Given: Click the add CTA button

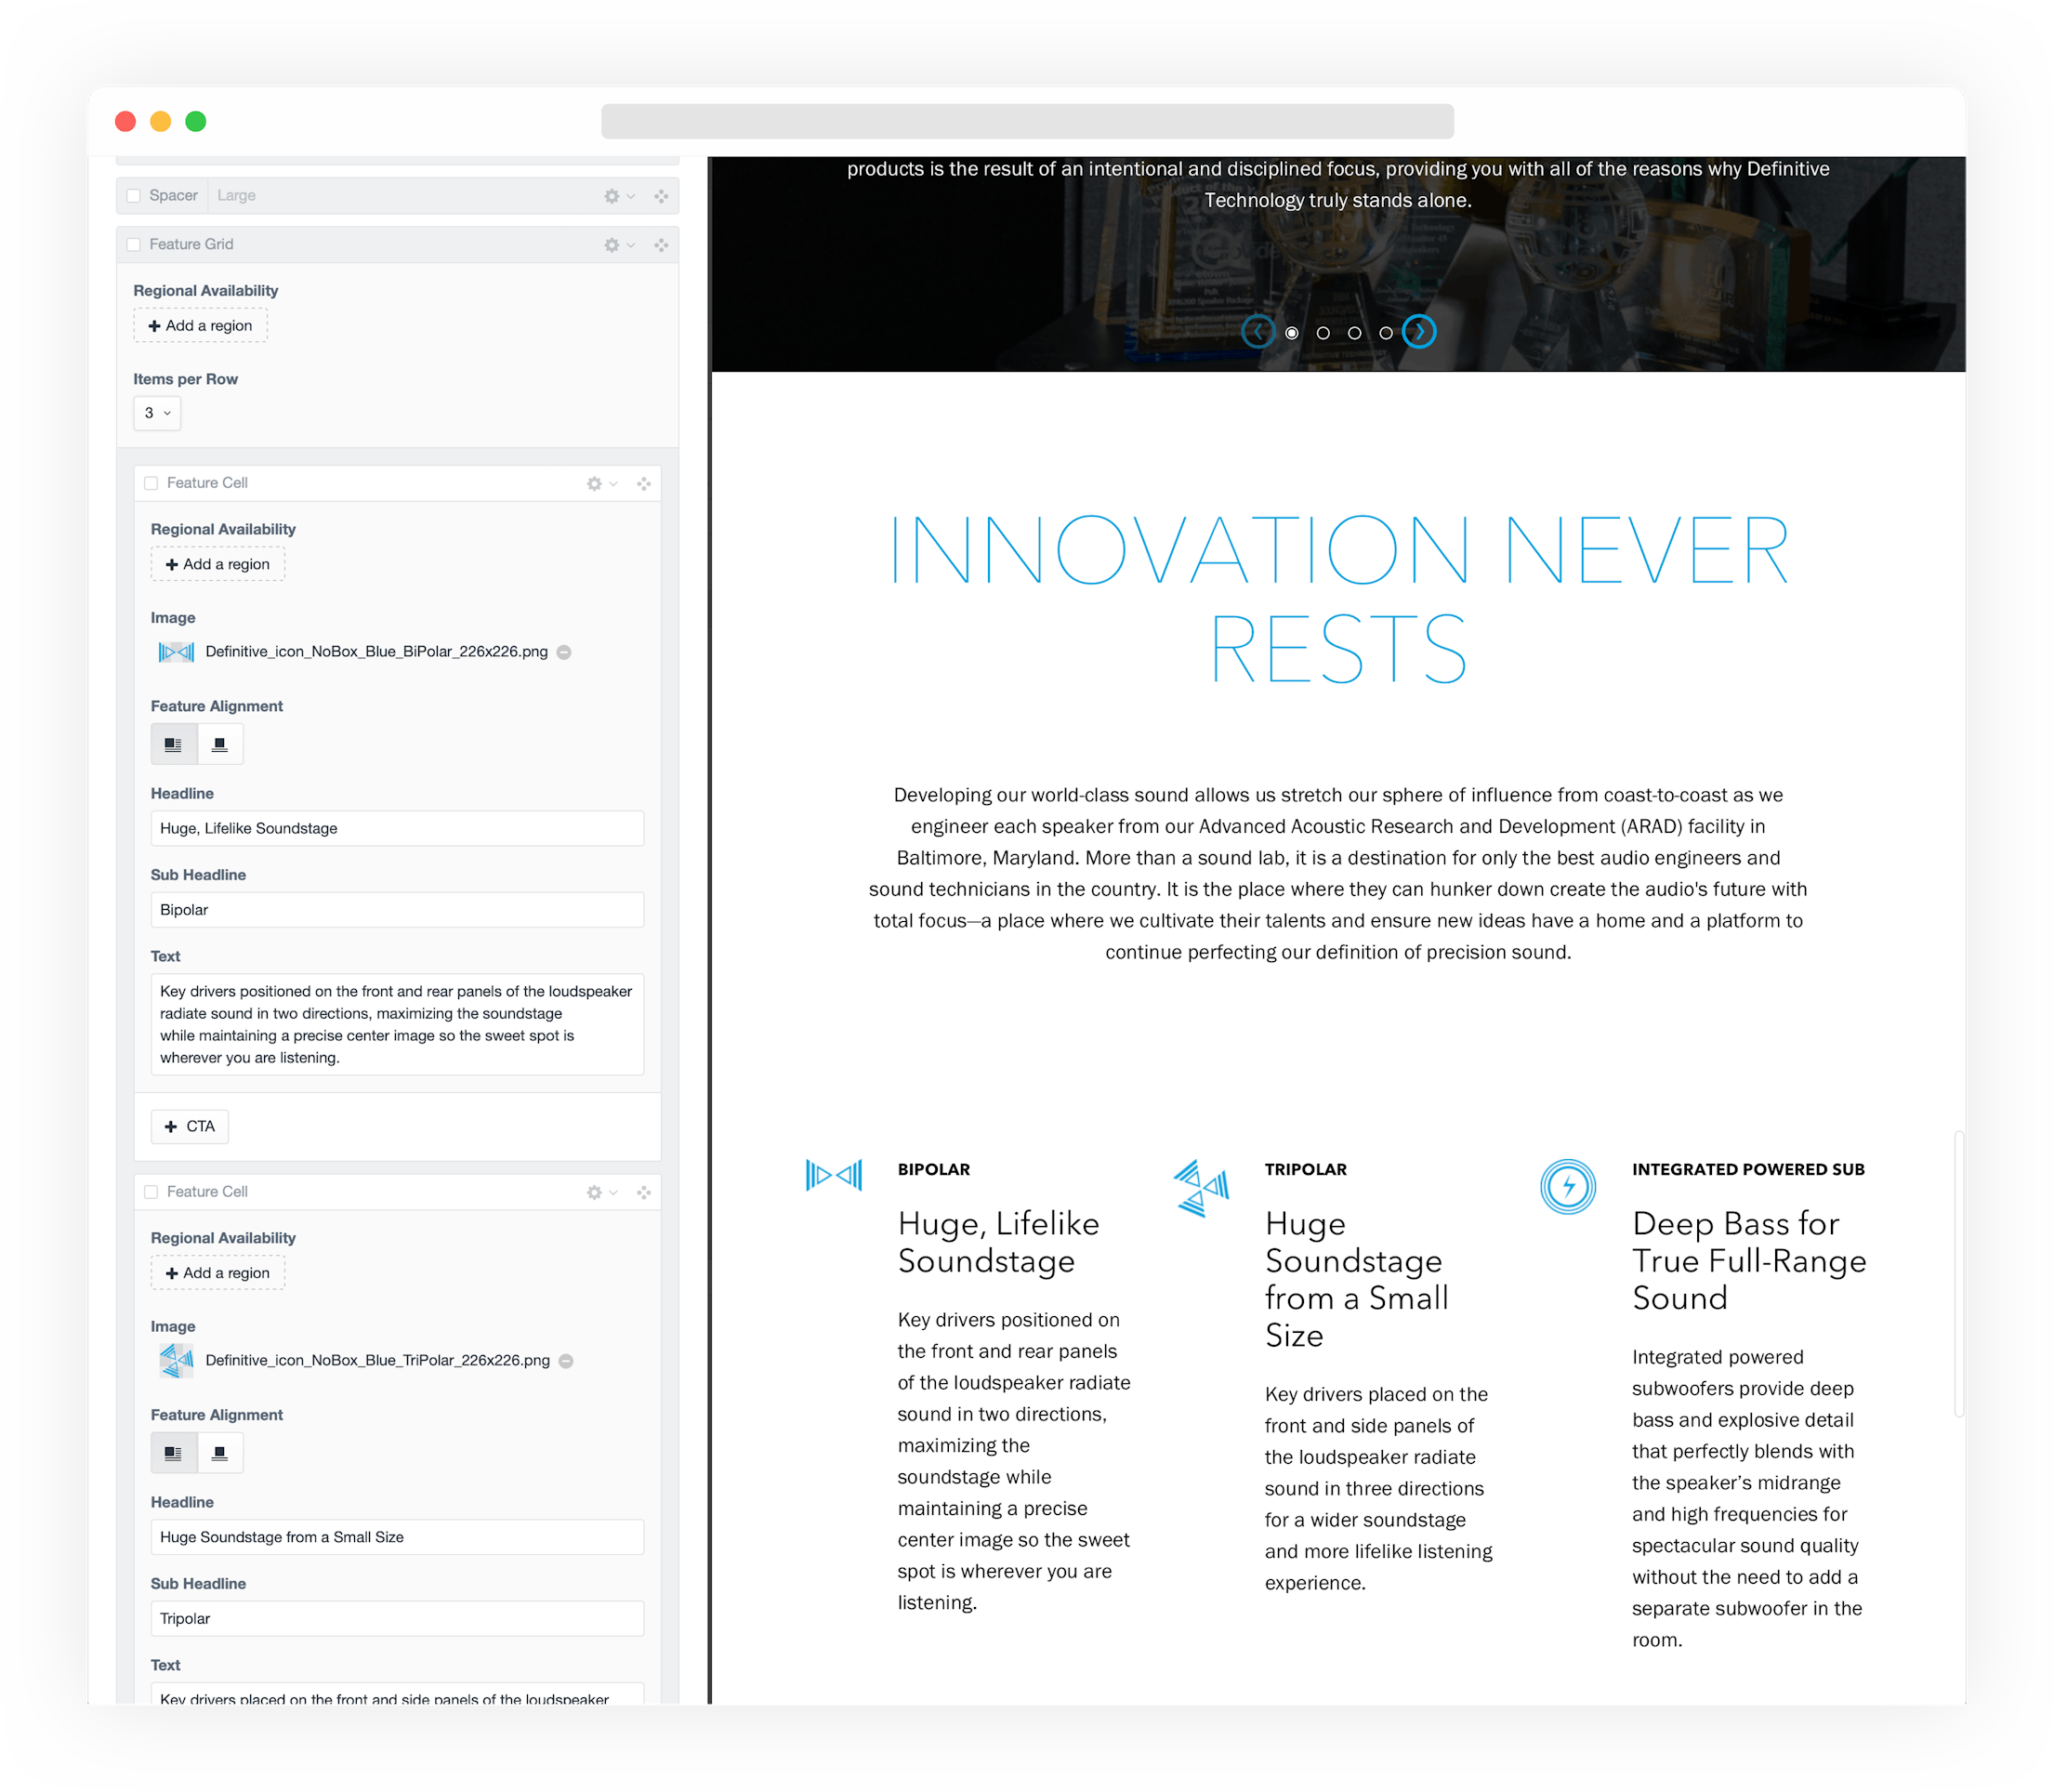Looking at the screenshot, I should click(x=190, y=1127).
